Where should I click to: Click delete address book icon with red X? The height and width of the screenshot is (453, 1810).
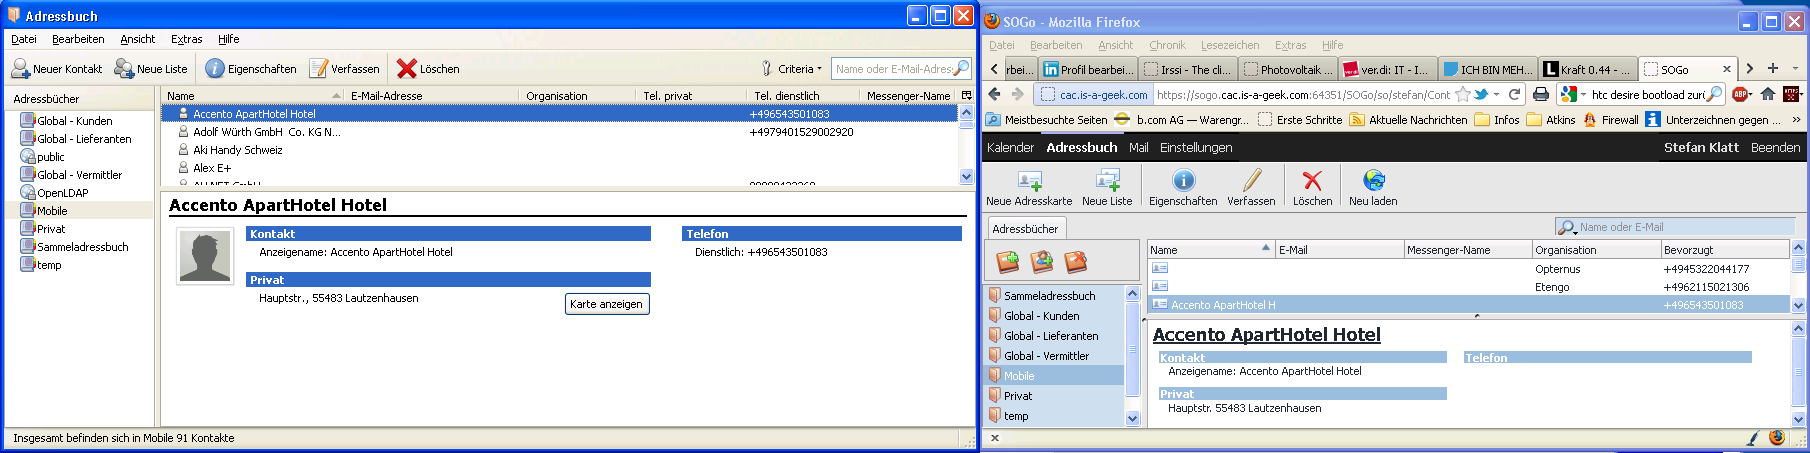tap(1076, 262)
